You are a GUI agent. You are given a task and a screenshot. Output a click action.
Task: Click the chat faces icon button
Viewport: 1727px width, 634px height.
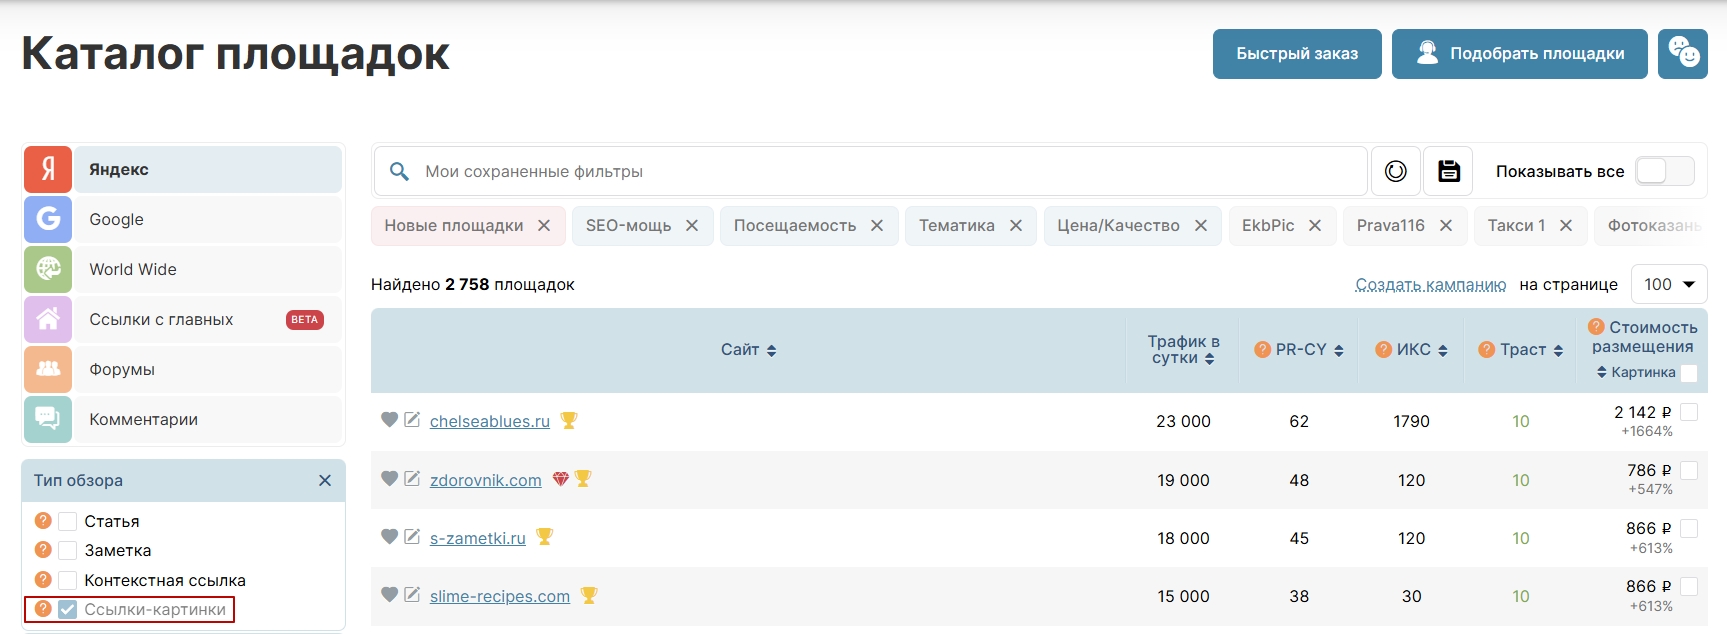point(1682,53)
